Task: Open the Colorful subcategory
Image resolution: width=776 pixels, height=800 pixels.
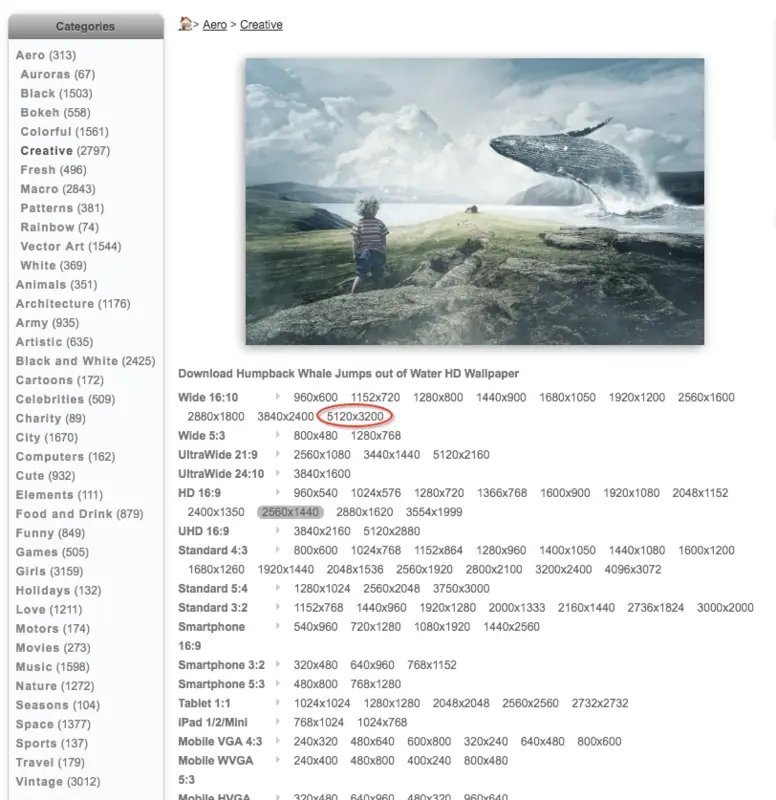Action: [x=64, y=132]
